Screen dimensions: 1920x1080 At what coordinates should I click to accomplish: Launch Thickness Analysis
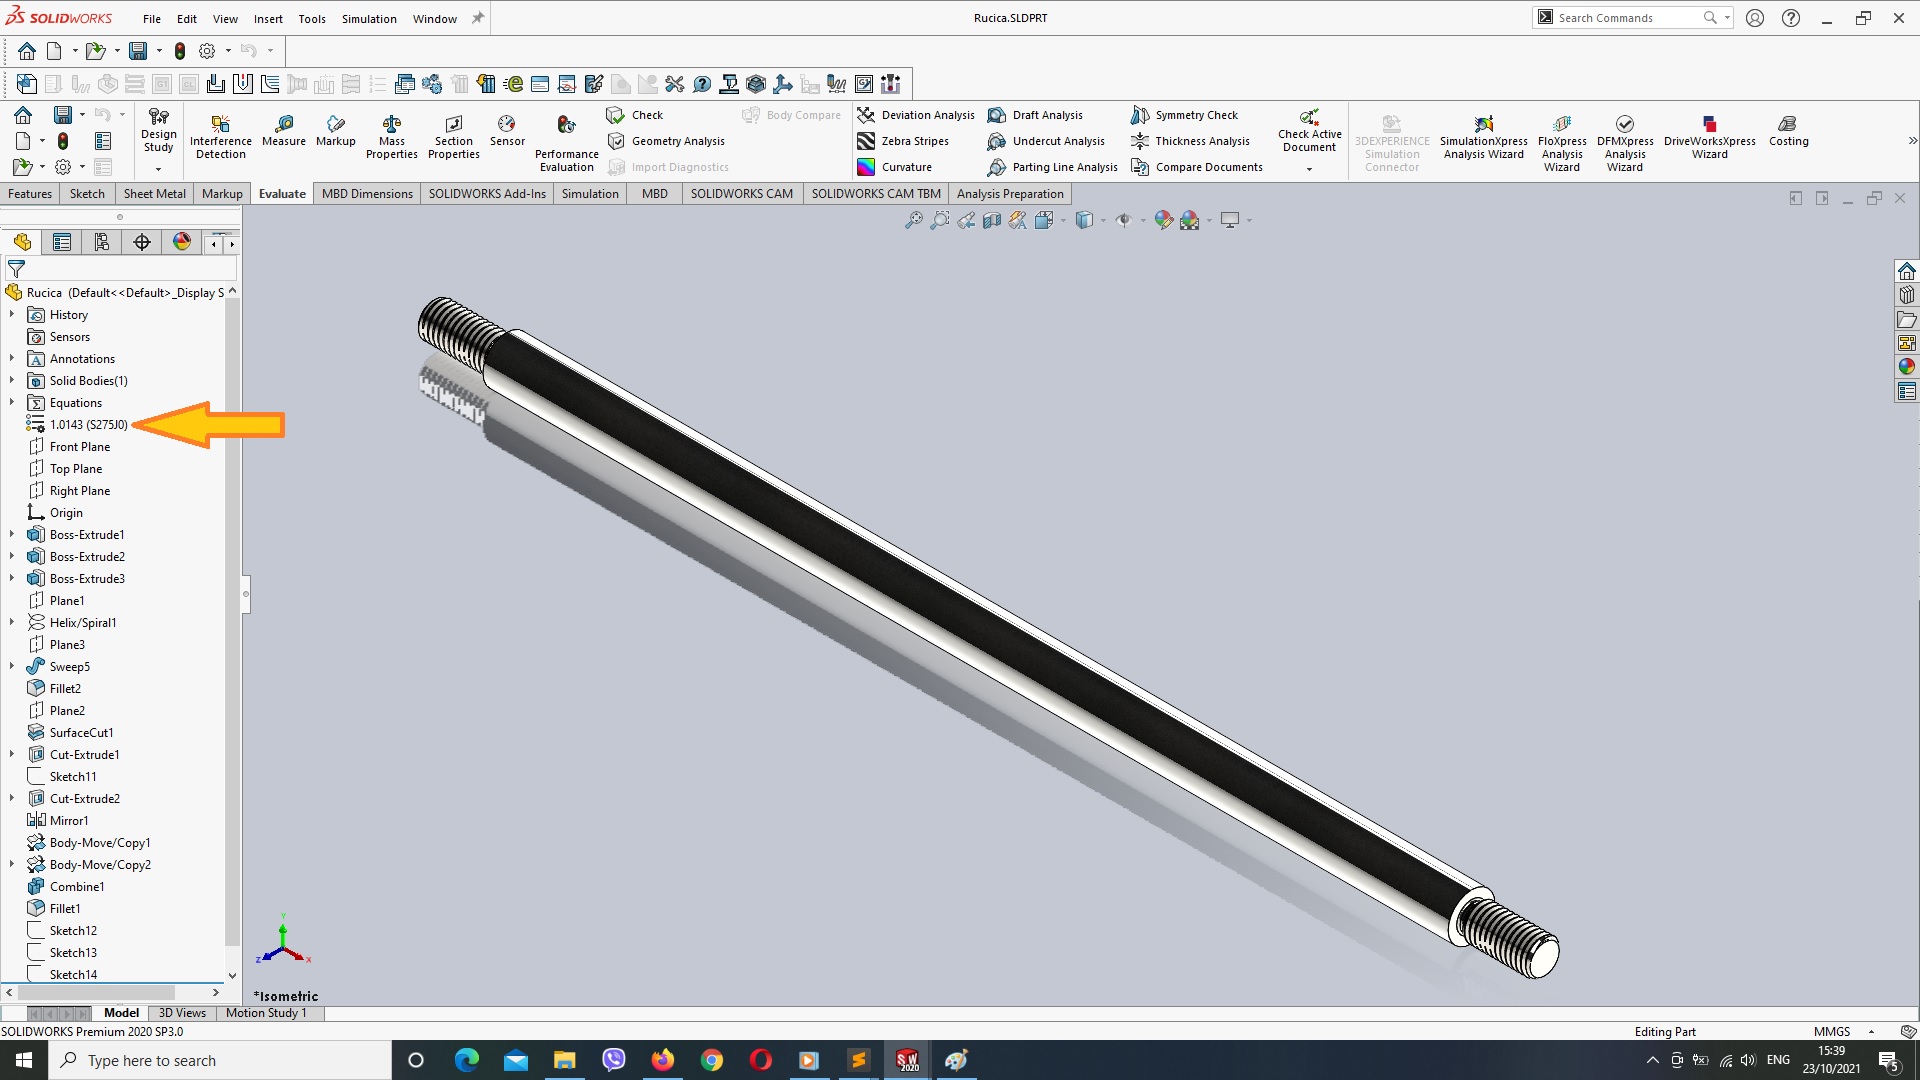coord(1191,141)
